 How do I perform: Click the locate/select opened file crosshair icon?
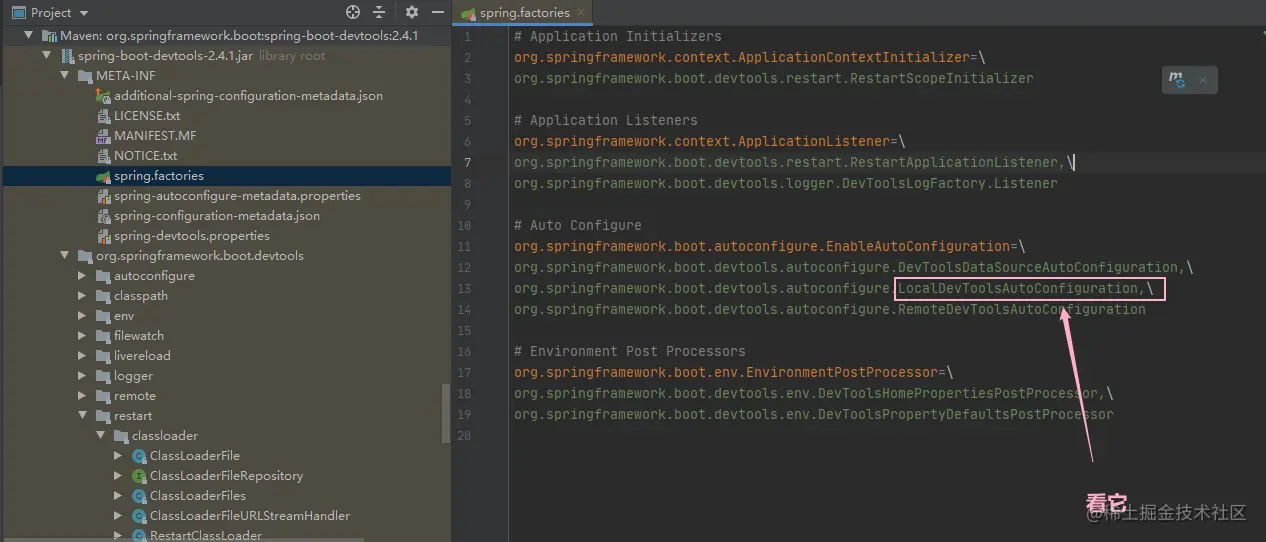click(x=353, y=13)
